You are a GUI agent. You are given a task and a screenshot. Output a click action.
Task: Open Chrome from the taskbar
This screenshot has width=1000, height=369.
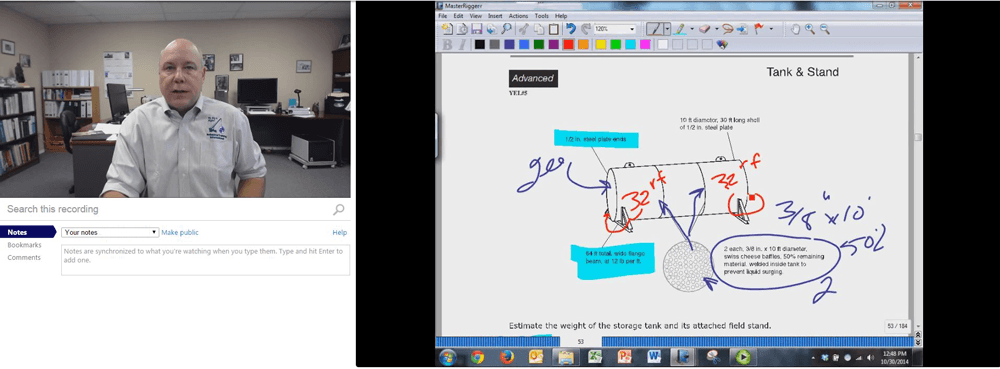477,357
